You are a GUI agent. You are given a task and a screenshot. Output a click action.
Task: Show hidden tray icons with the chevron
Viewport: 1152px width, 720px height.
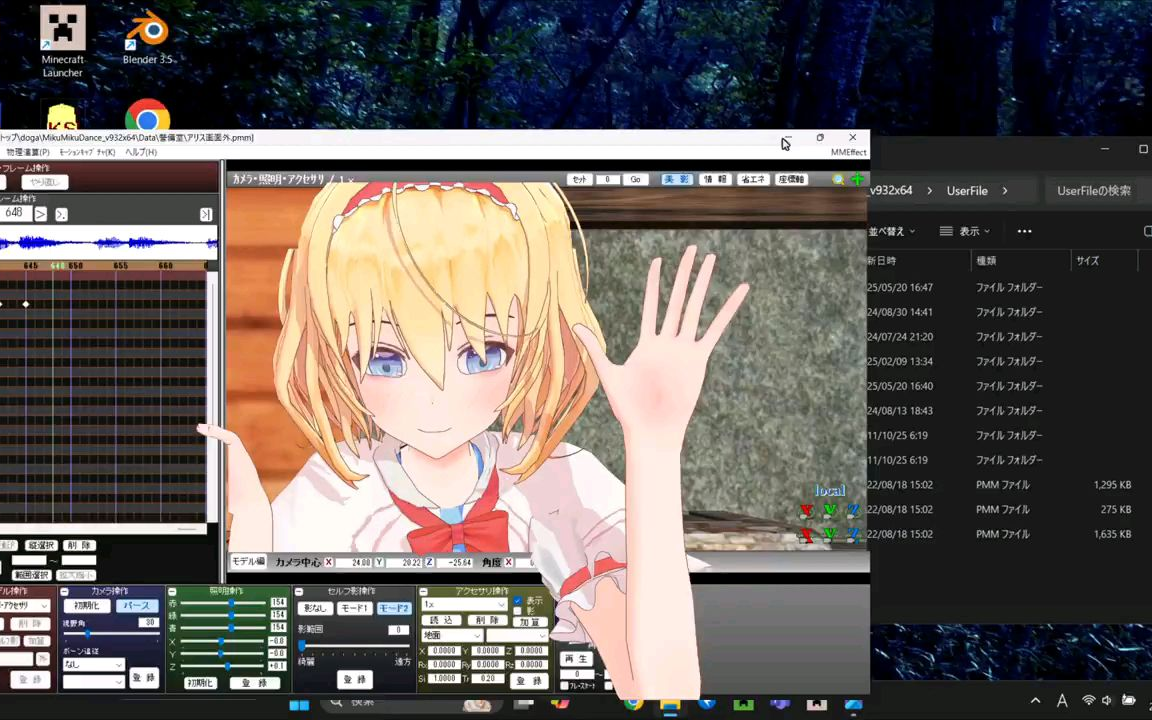[x=1035, y=701]
